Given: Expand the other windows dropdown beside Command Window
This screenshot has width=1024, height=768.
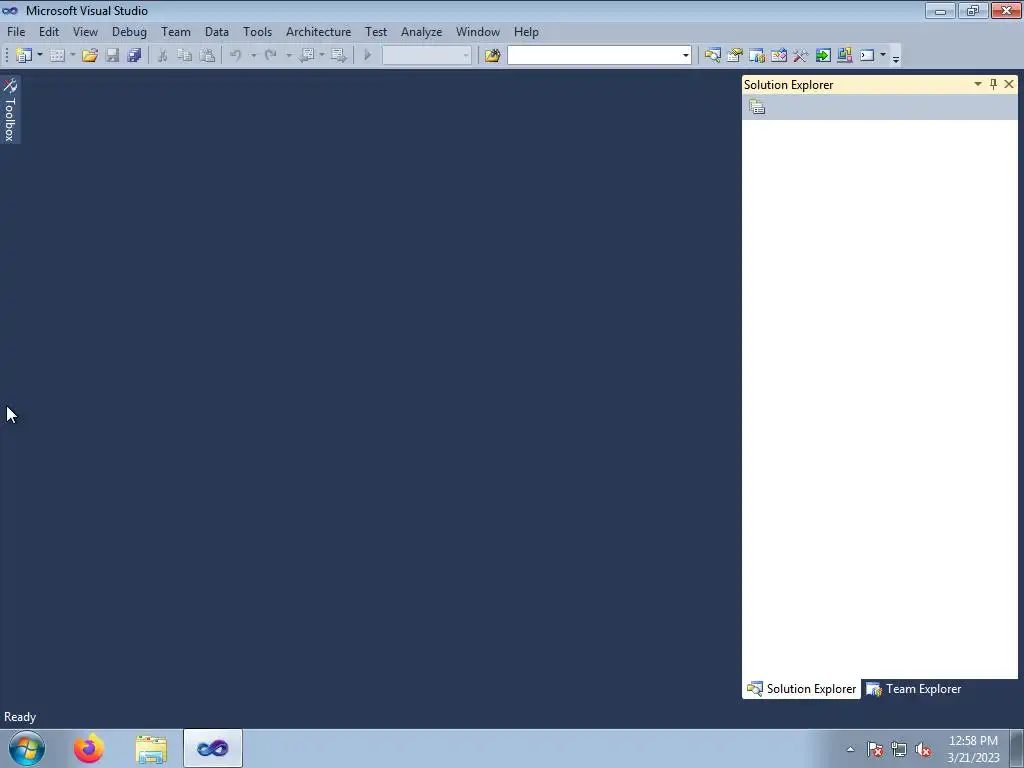Looking at the screenshot, I should coord(883,56).
